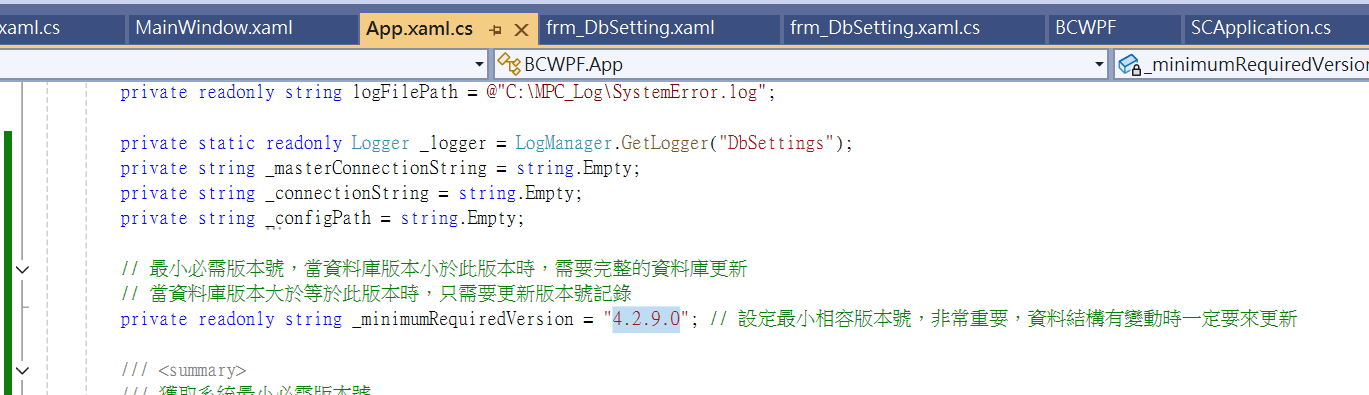Close the App.xaml.cs tab

(520, 30)
